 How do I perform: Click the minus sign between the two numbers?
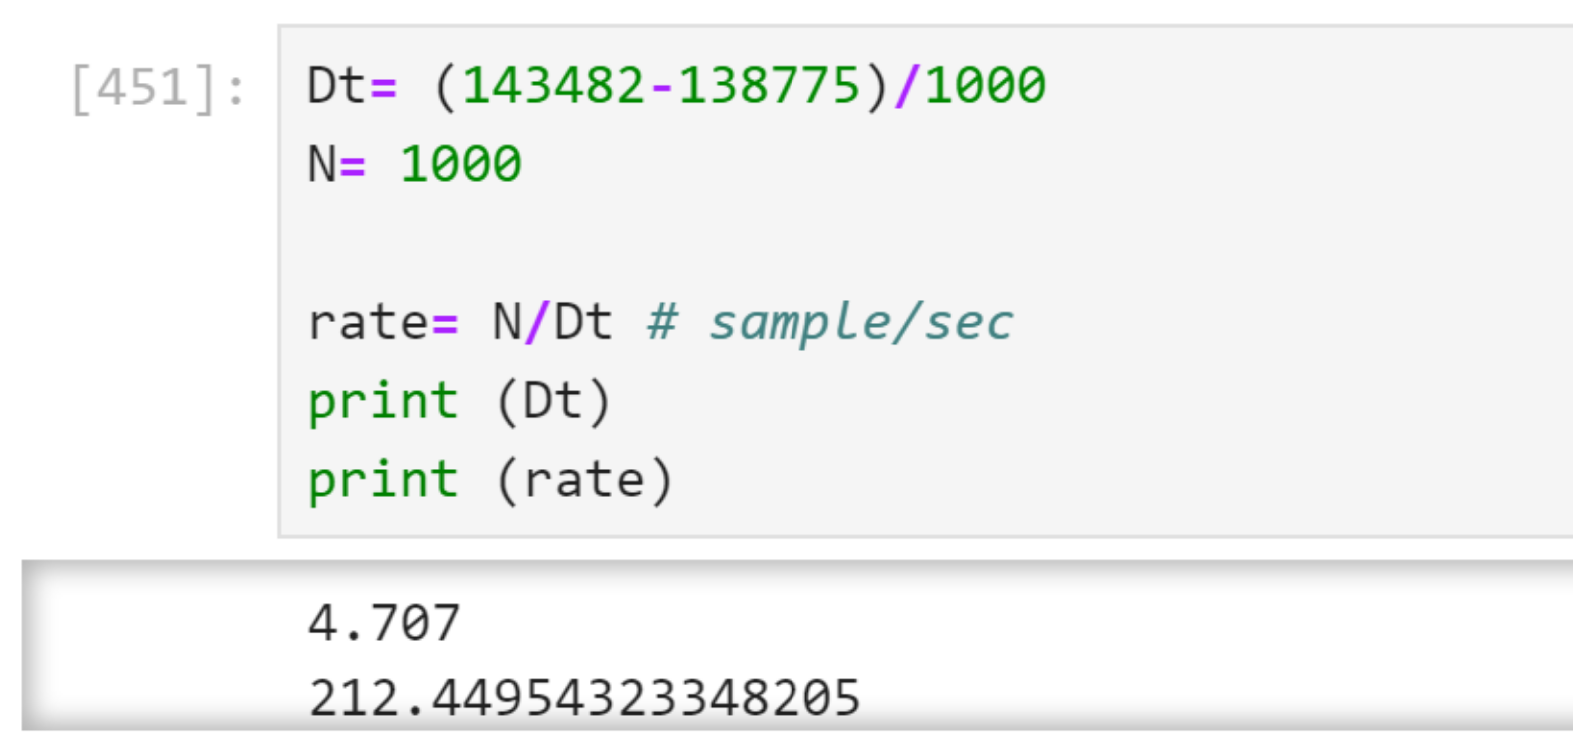point(662,88)
